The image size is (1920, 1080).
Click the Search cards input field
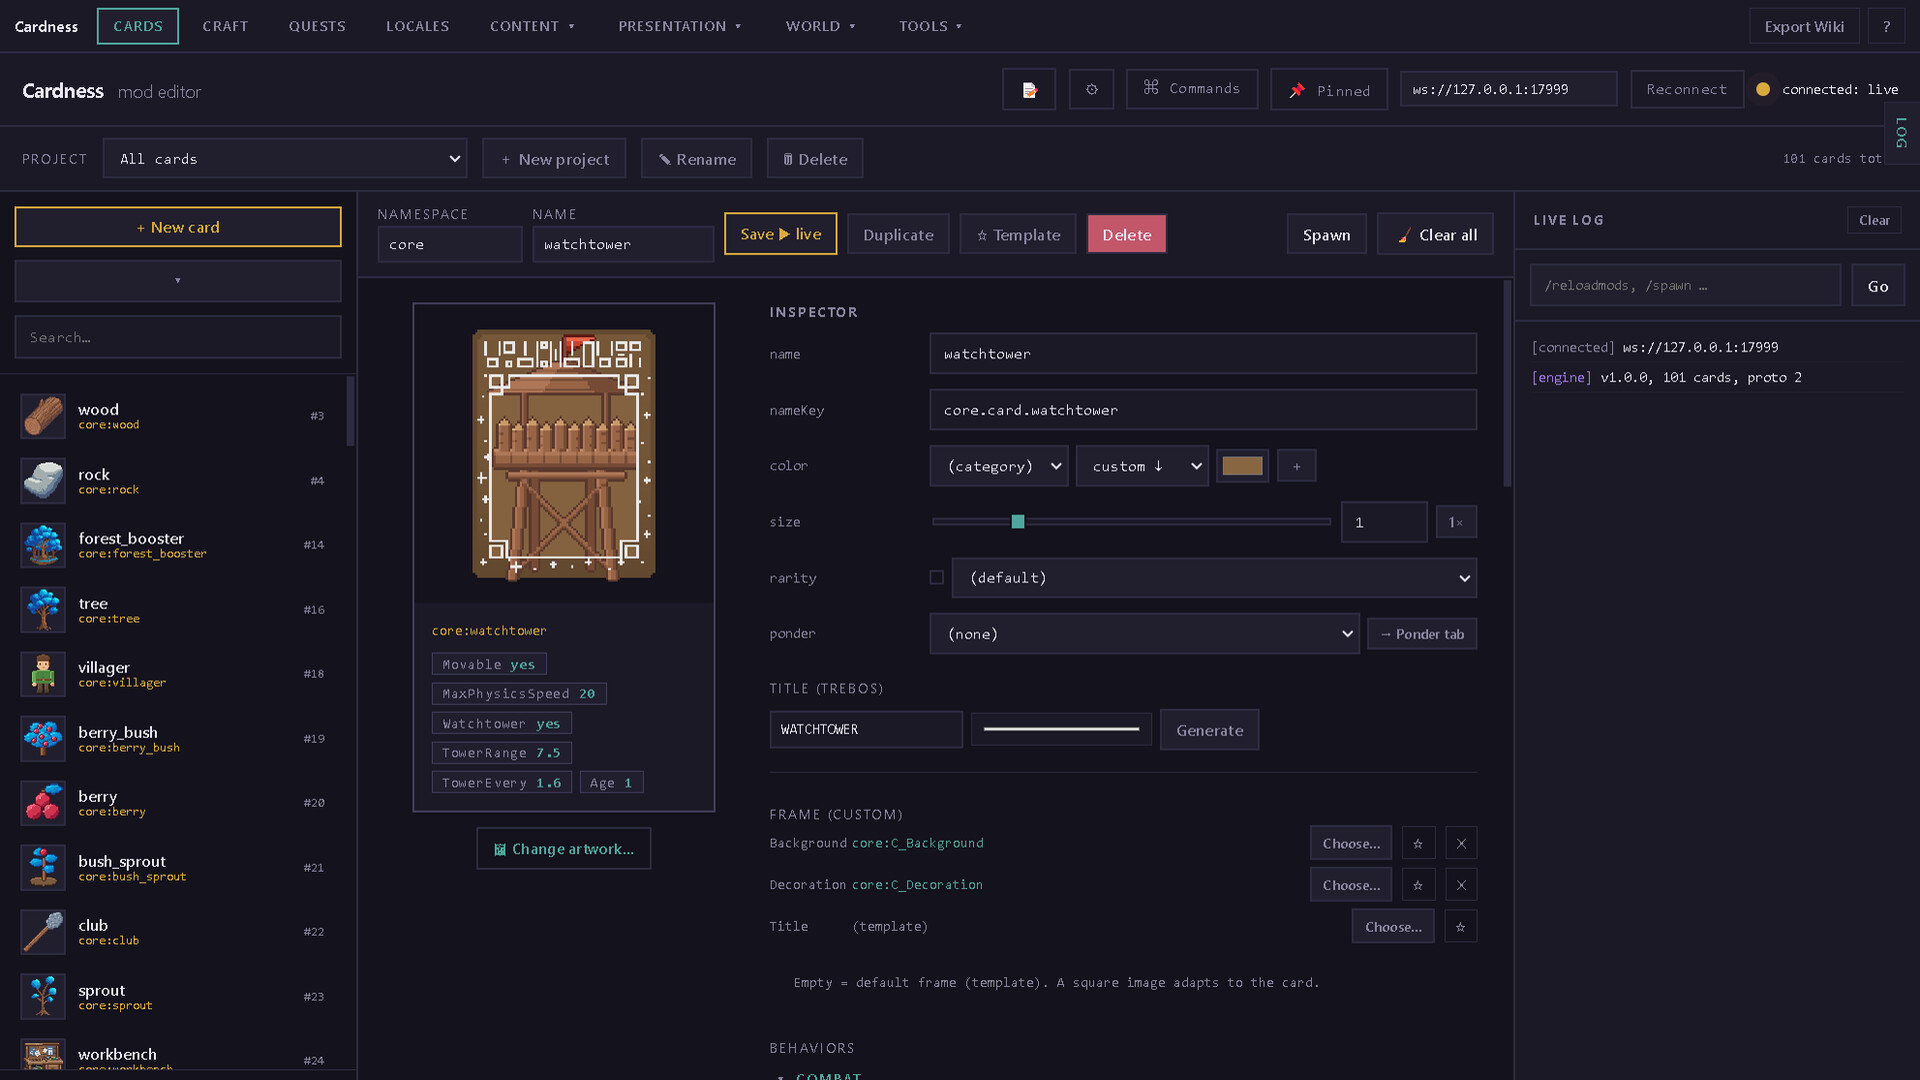pos(178,337)
